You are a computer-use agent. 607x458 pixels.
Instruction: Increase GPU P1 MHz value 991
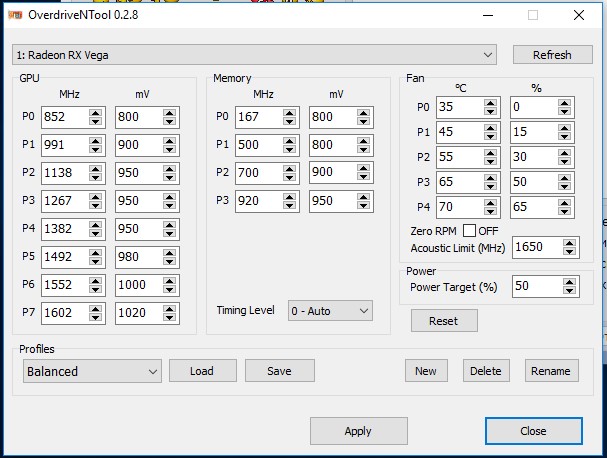pyautogui.click(x=95, y=141)
